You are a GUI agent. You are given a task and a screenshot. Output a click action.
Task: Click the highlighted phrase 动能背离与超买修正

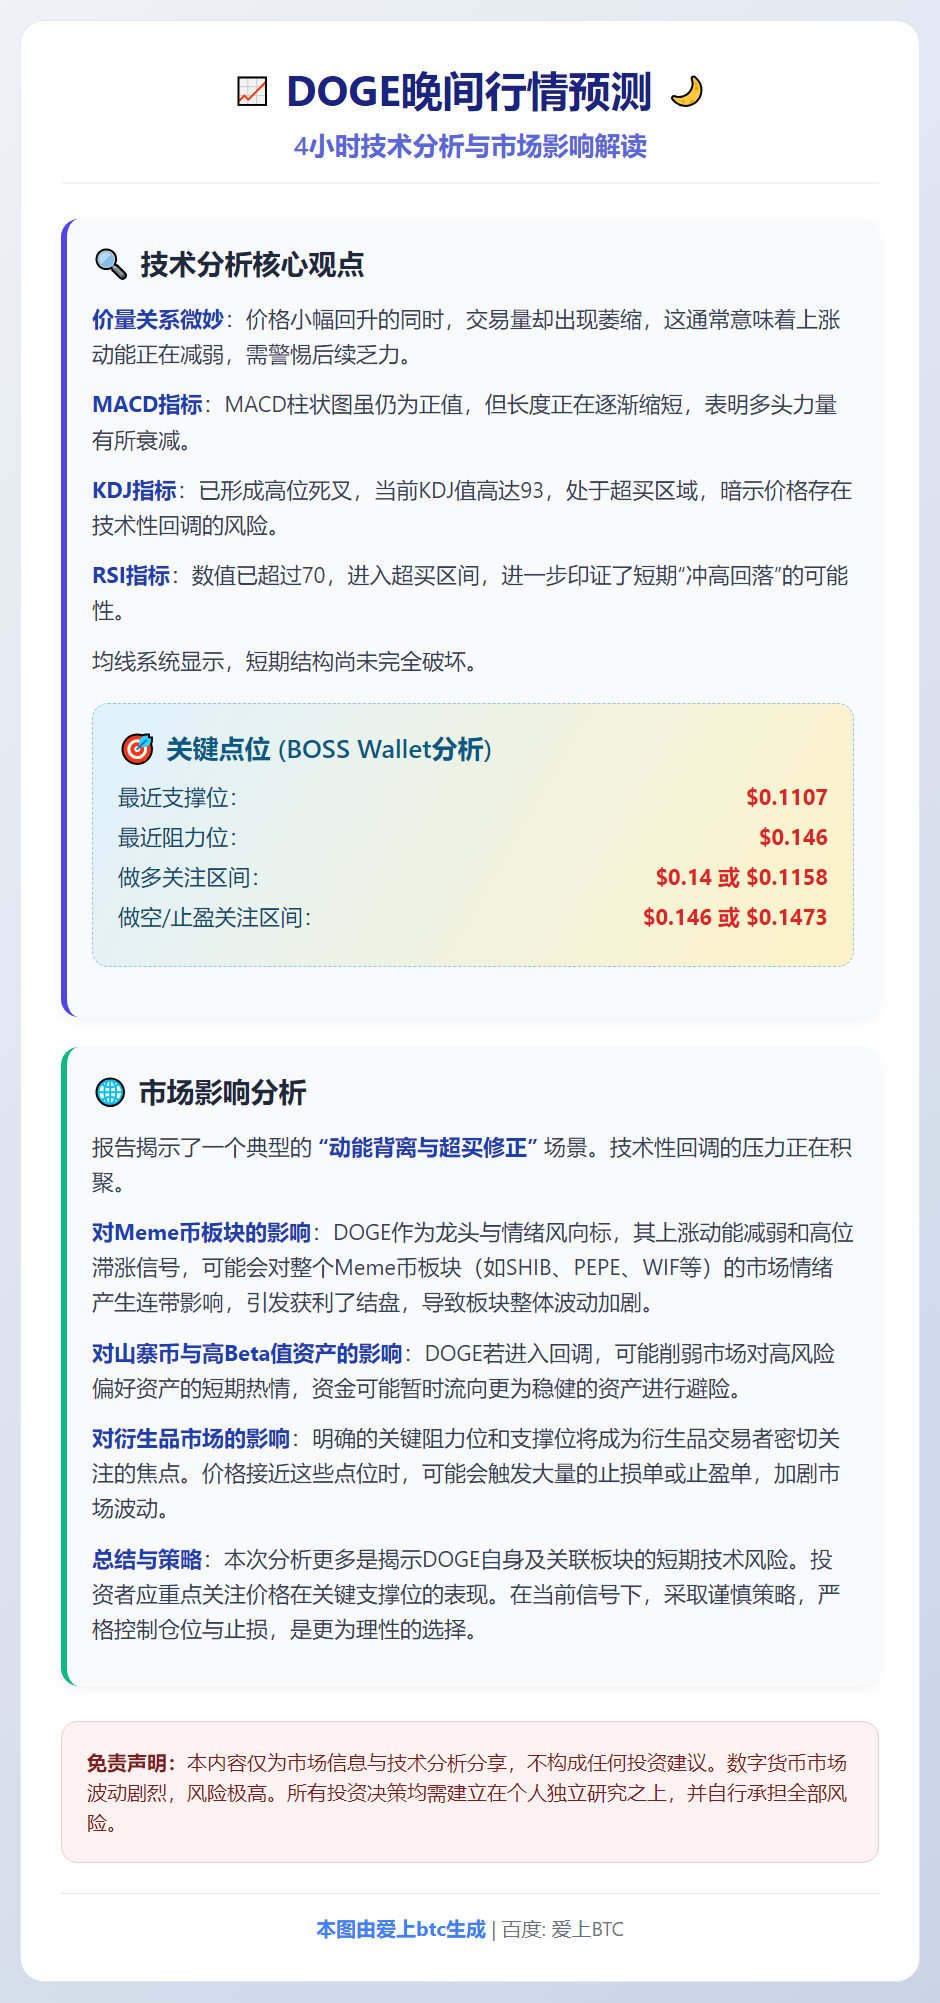coord(427,1148)
